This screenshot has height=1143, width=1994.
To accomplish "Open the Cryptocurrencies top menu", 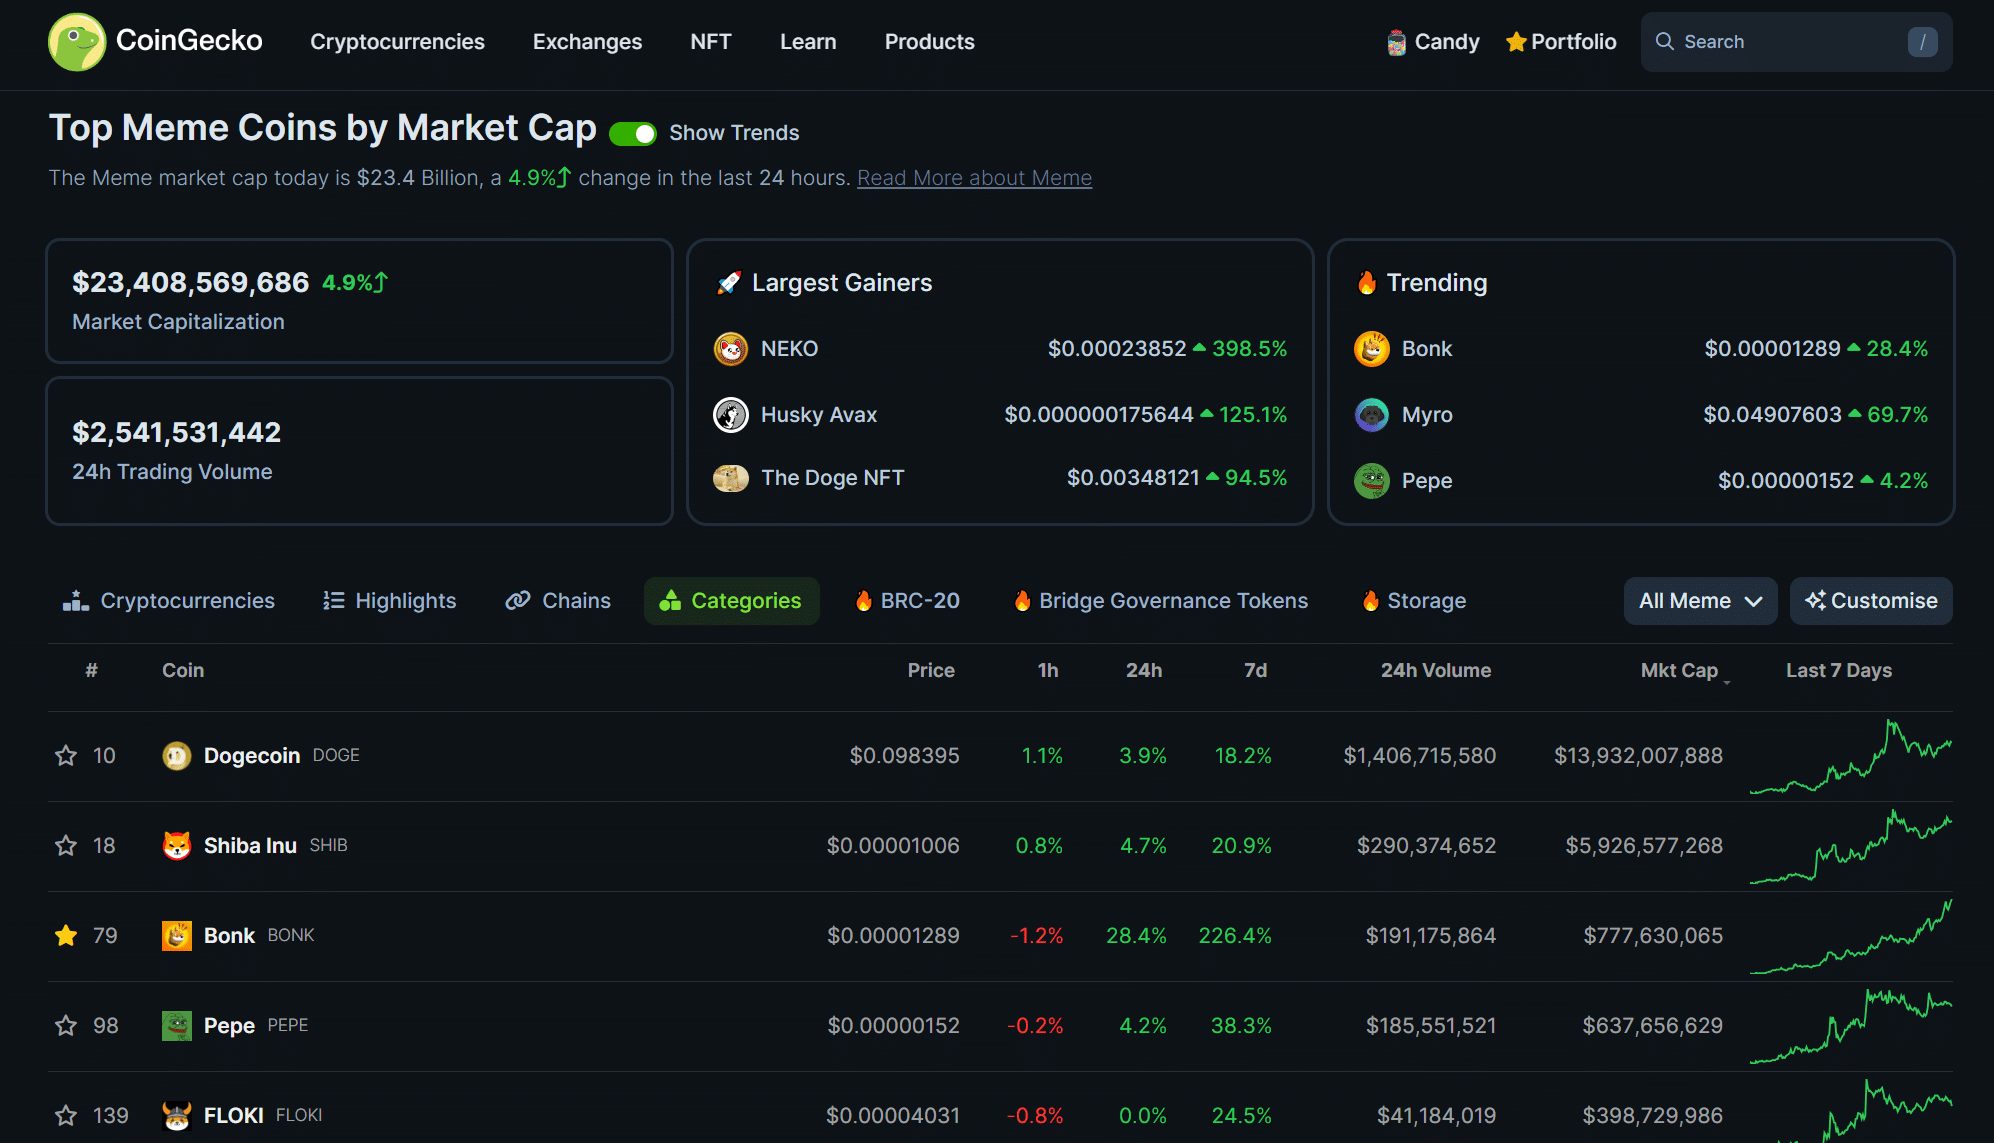I will click(397, 42).
